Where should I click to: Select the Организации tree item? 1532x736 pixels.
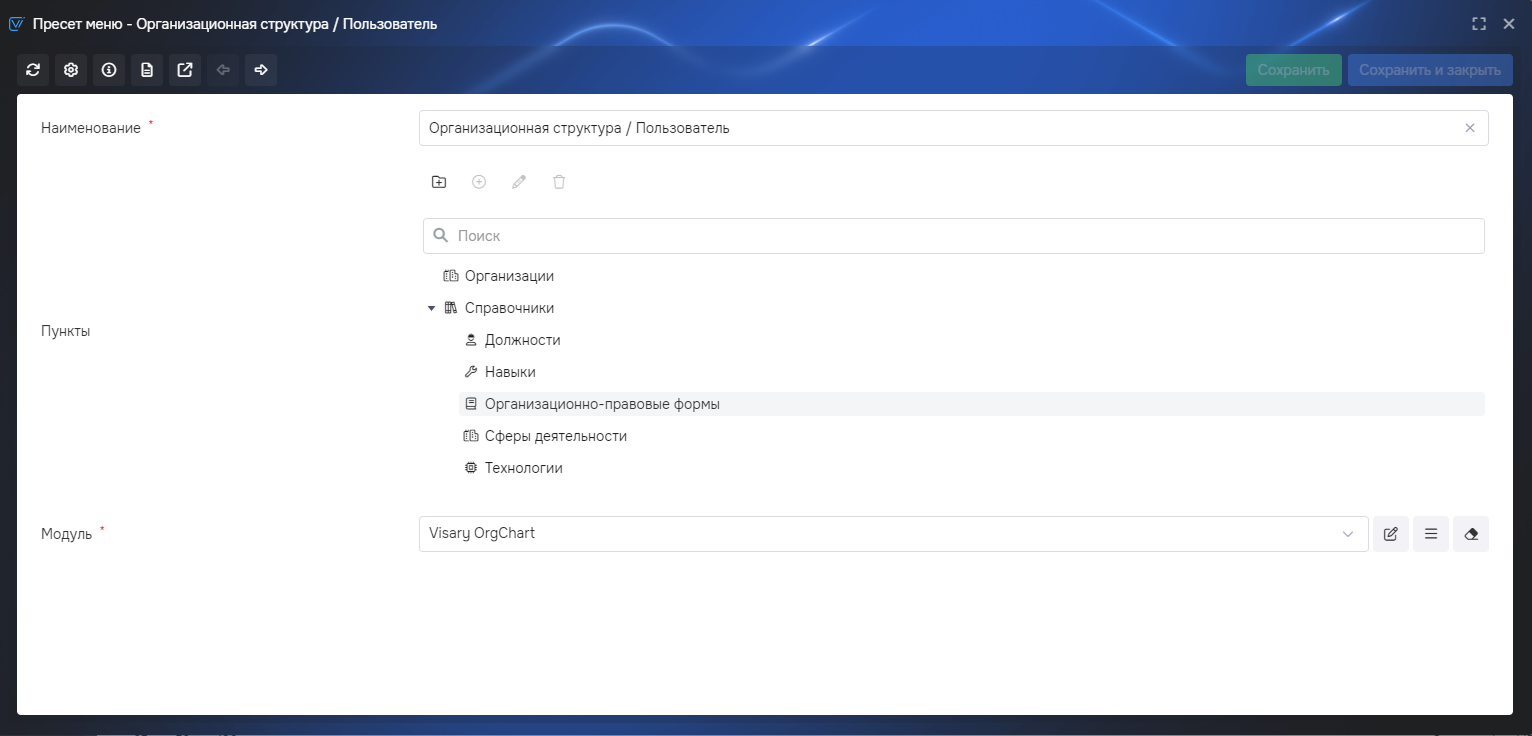pyautogui.click(x=509, y=276)
